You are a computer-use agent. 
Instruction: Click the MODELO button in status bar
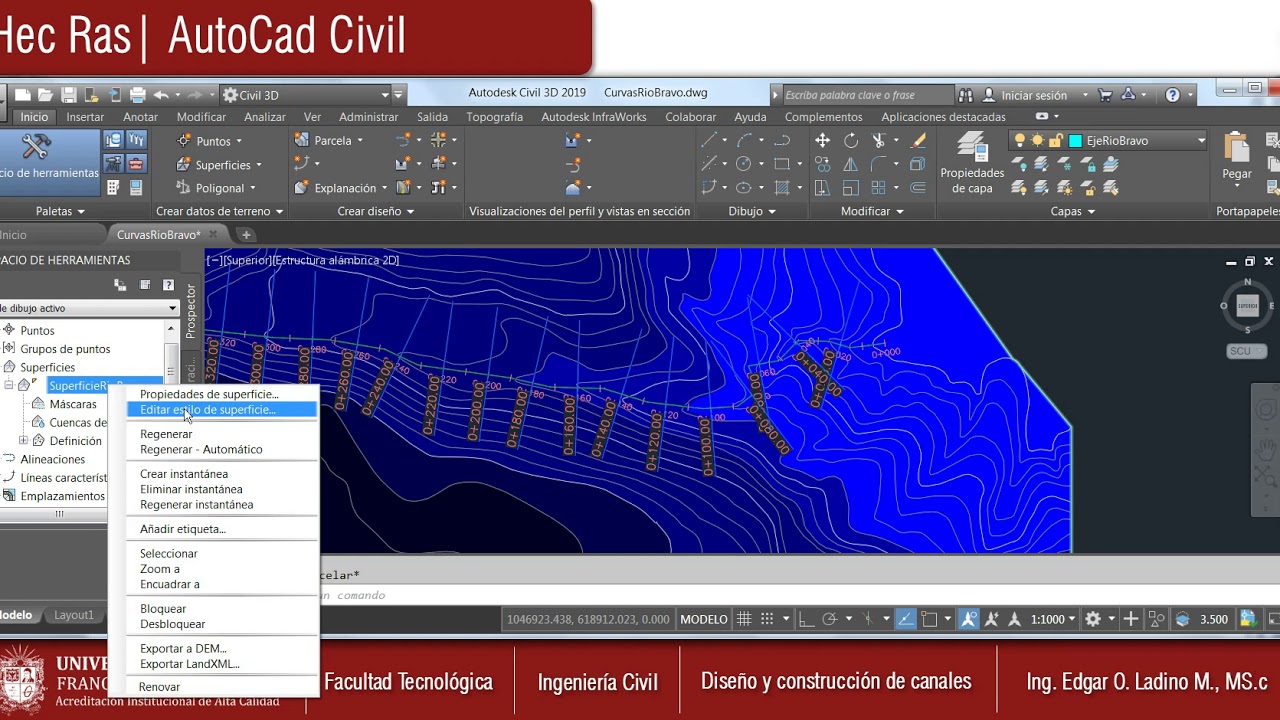coord(704,619)
